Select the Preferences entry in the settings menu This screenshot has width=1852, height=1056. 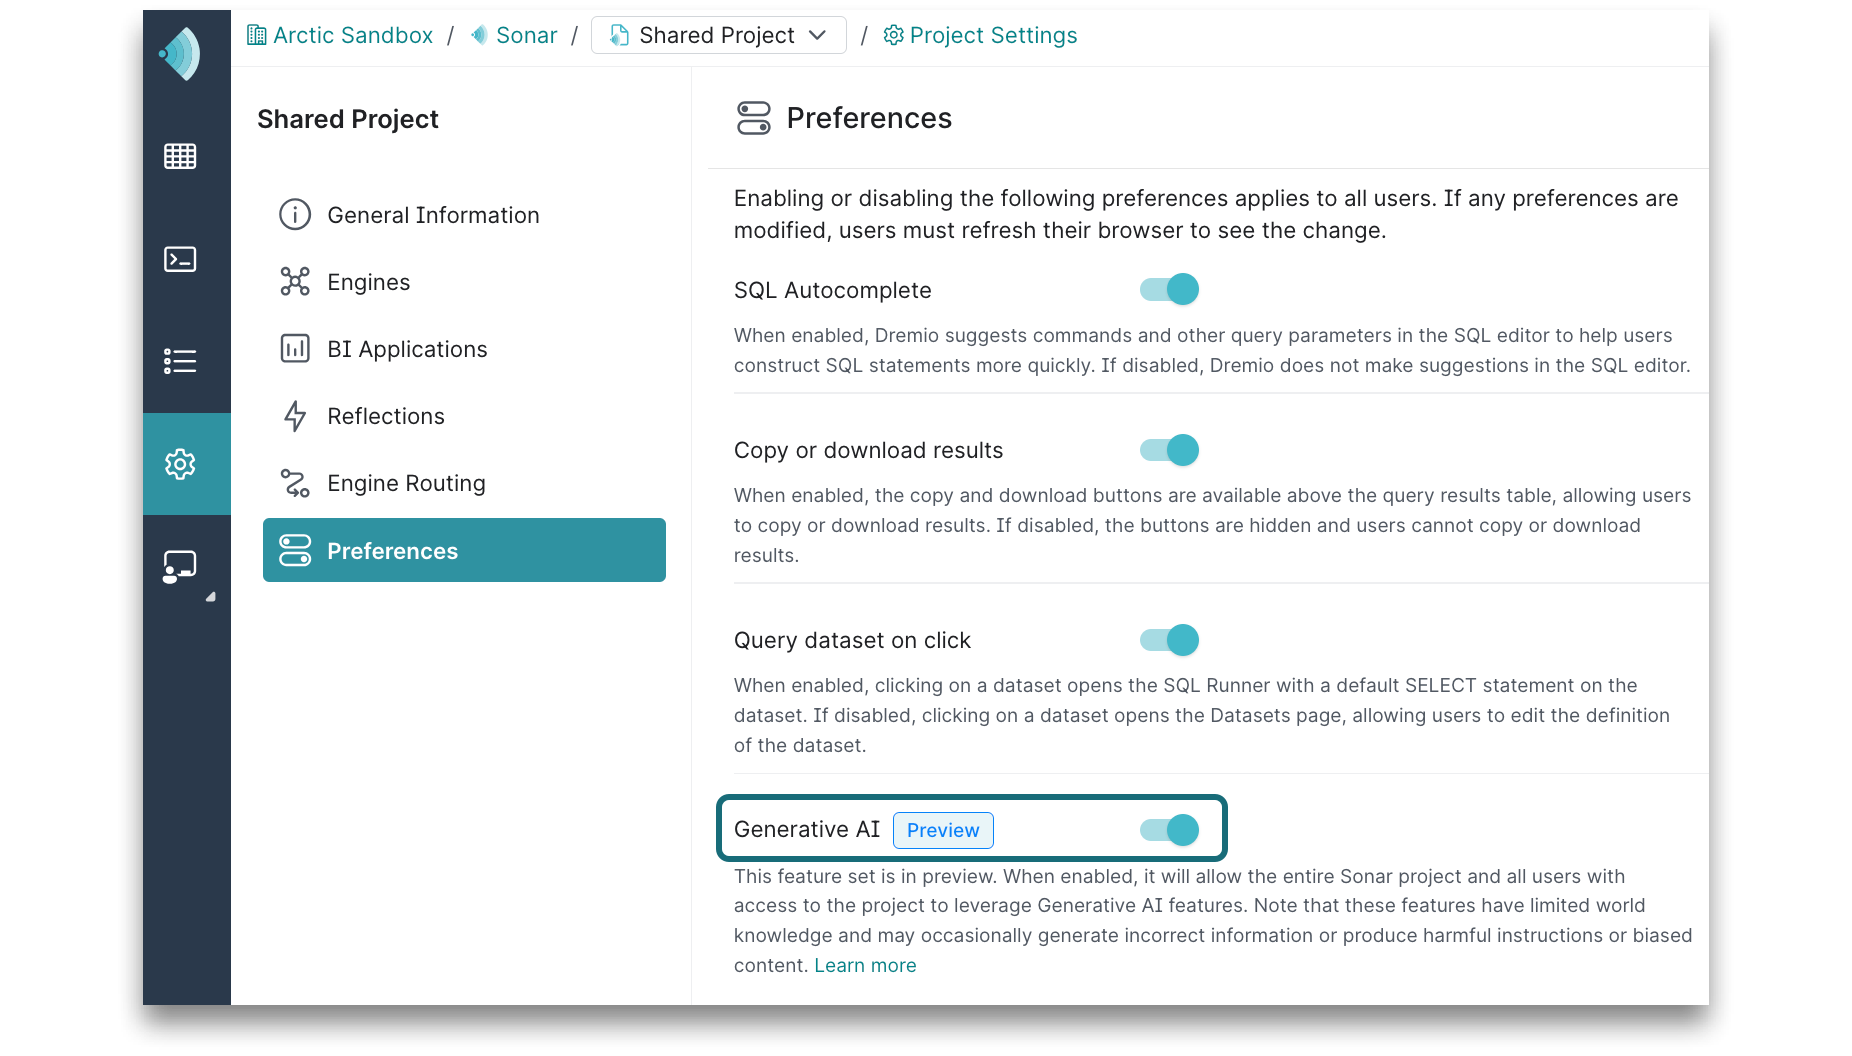click(392, 550)
